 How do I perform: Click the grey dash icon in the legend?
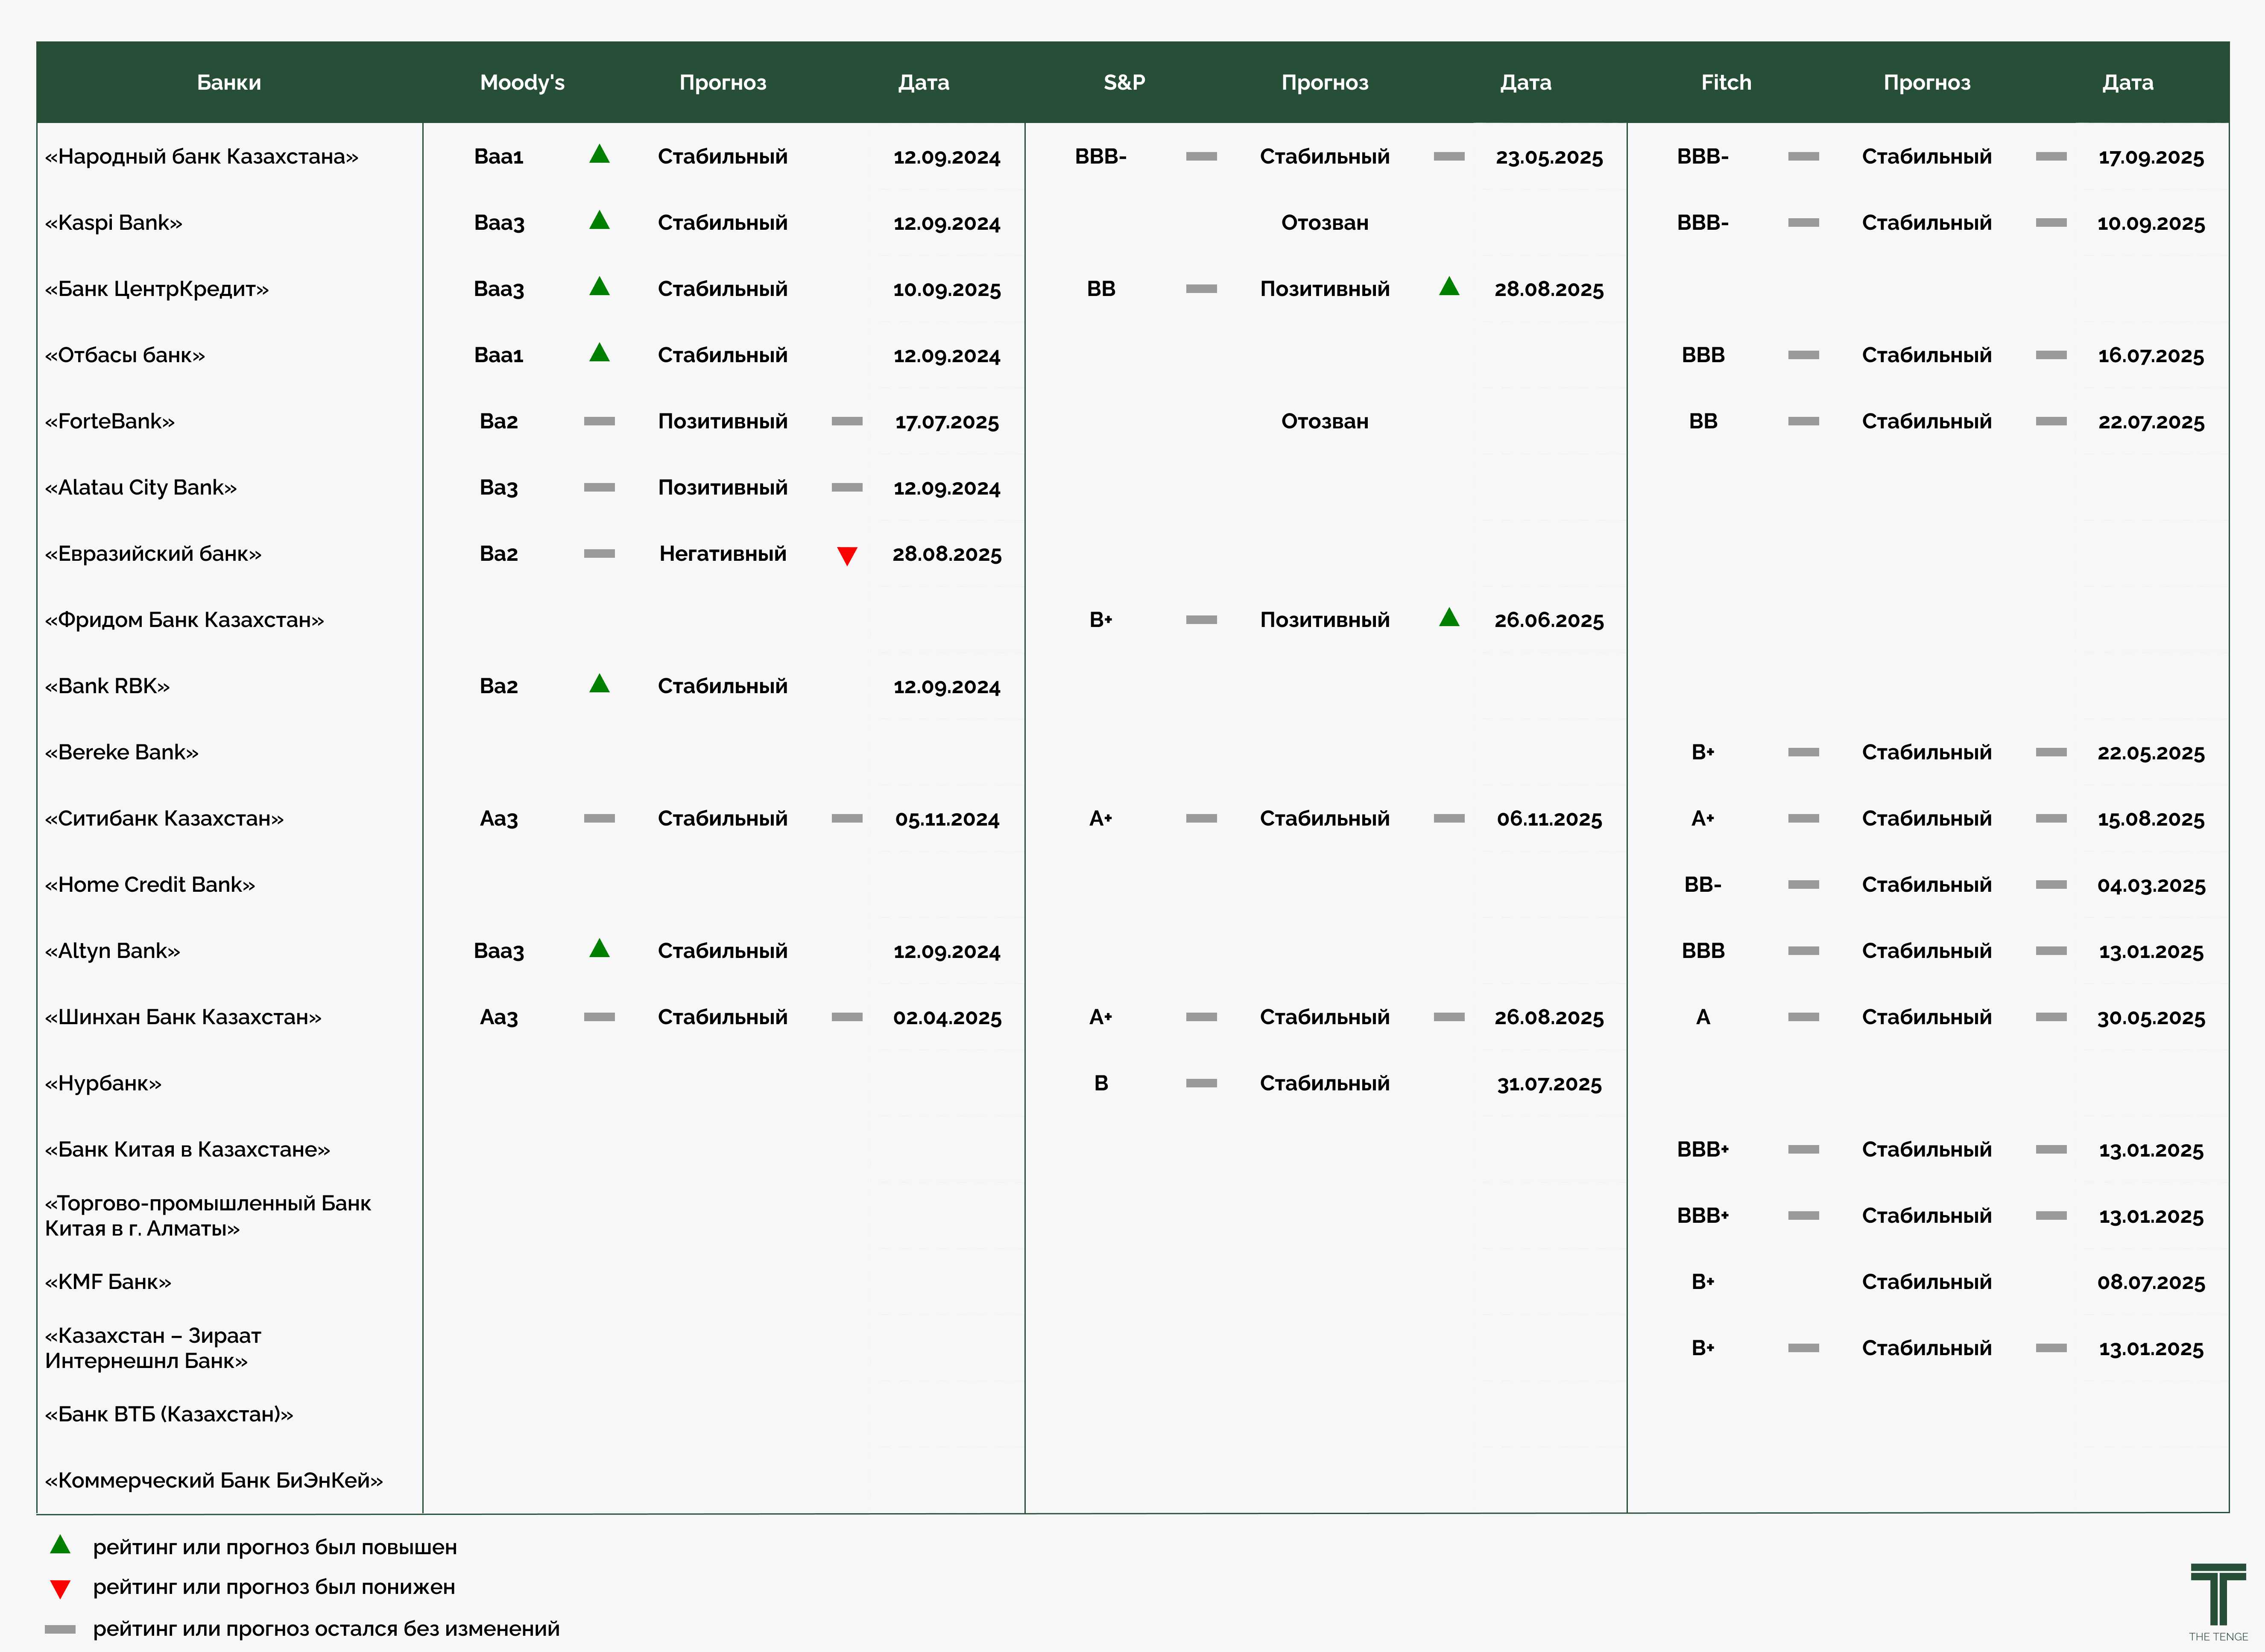tap(60, 1629)
